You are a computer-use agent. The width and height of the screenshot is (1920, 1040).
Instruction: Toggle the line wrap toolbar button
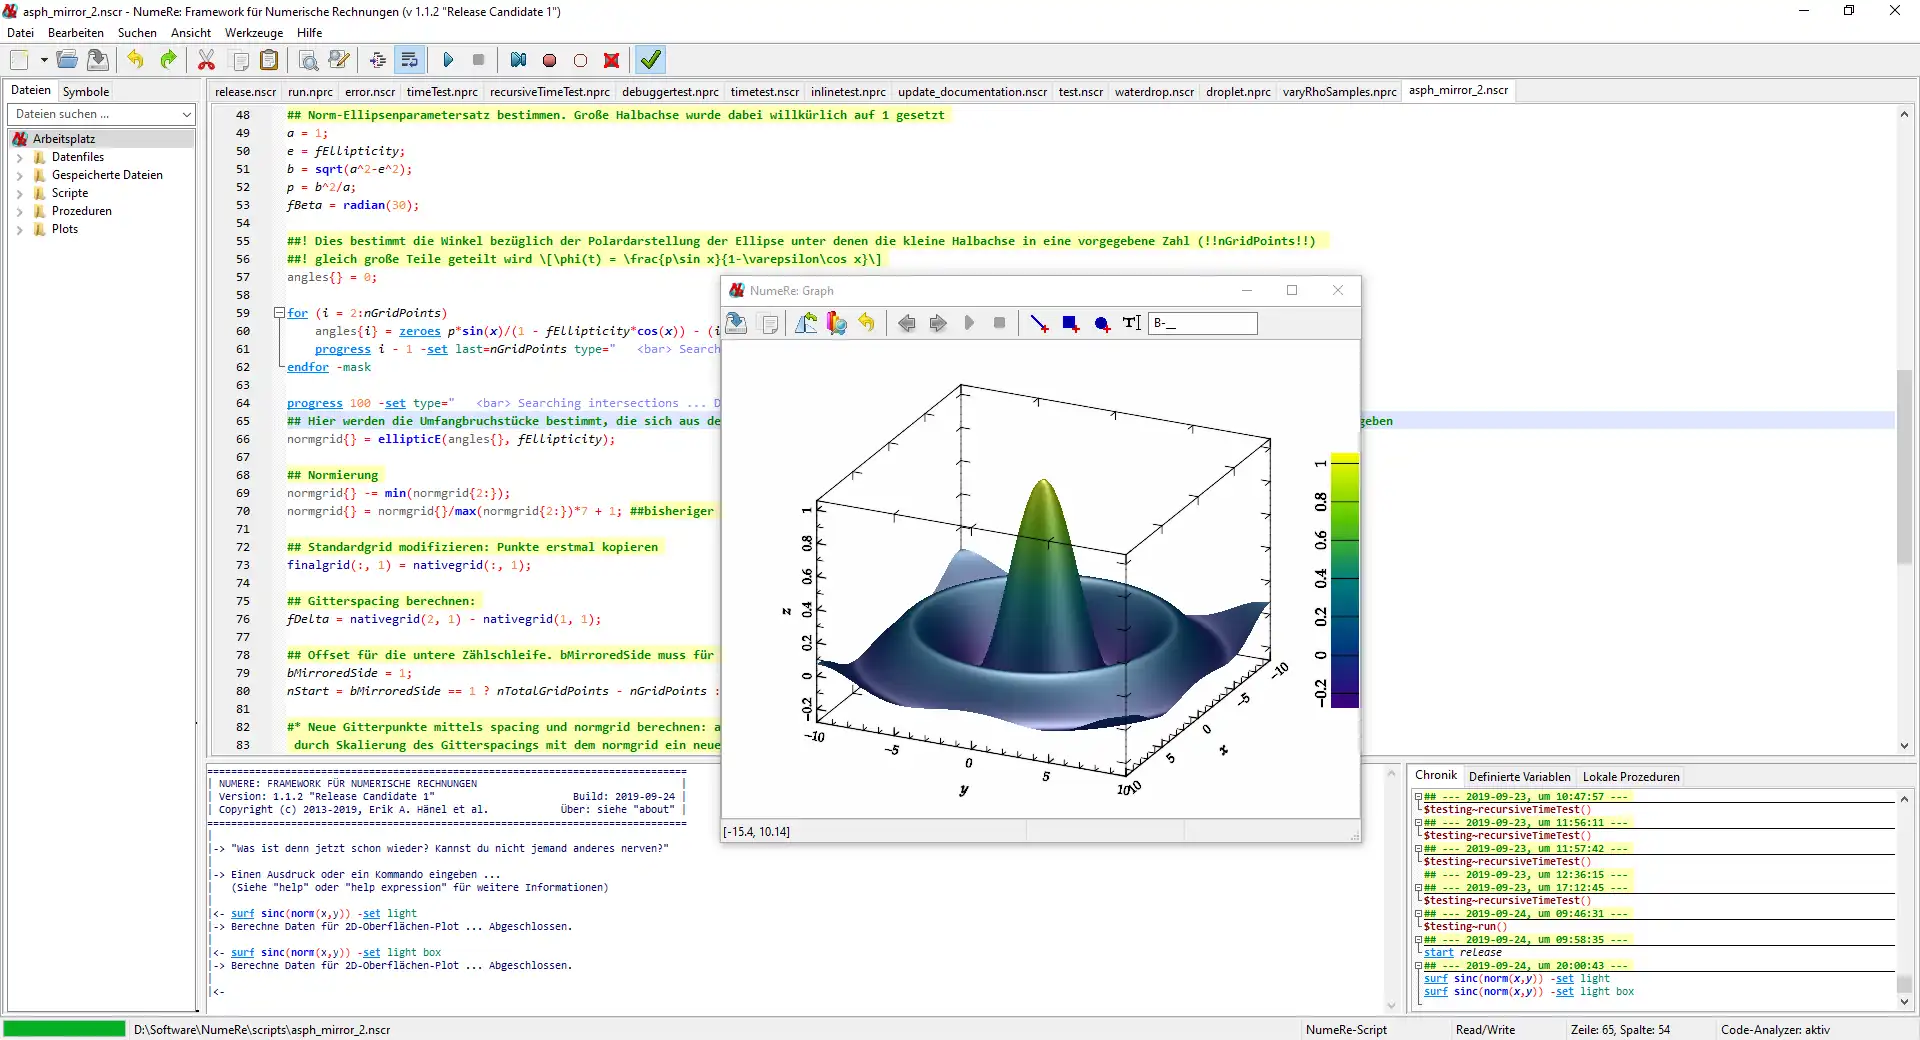[x=409, y=60]
